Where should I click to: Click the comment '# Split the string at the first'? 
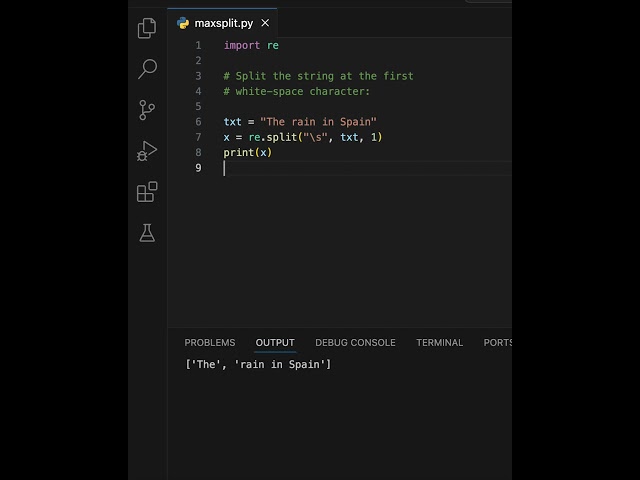pyautogui.click(x=318, y=76)
